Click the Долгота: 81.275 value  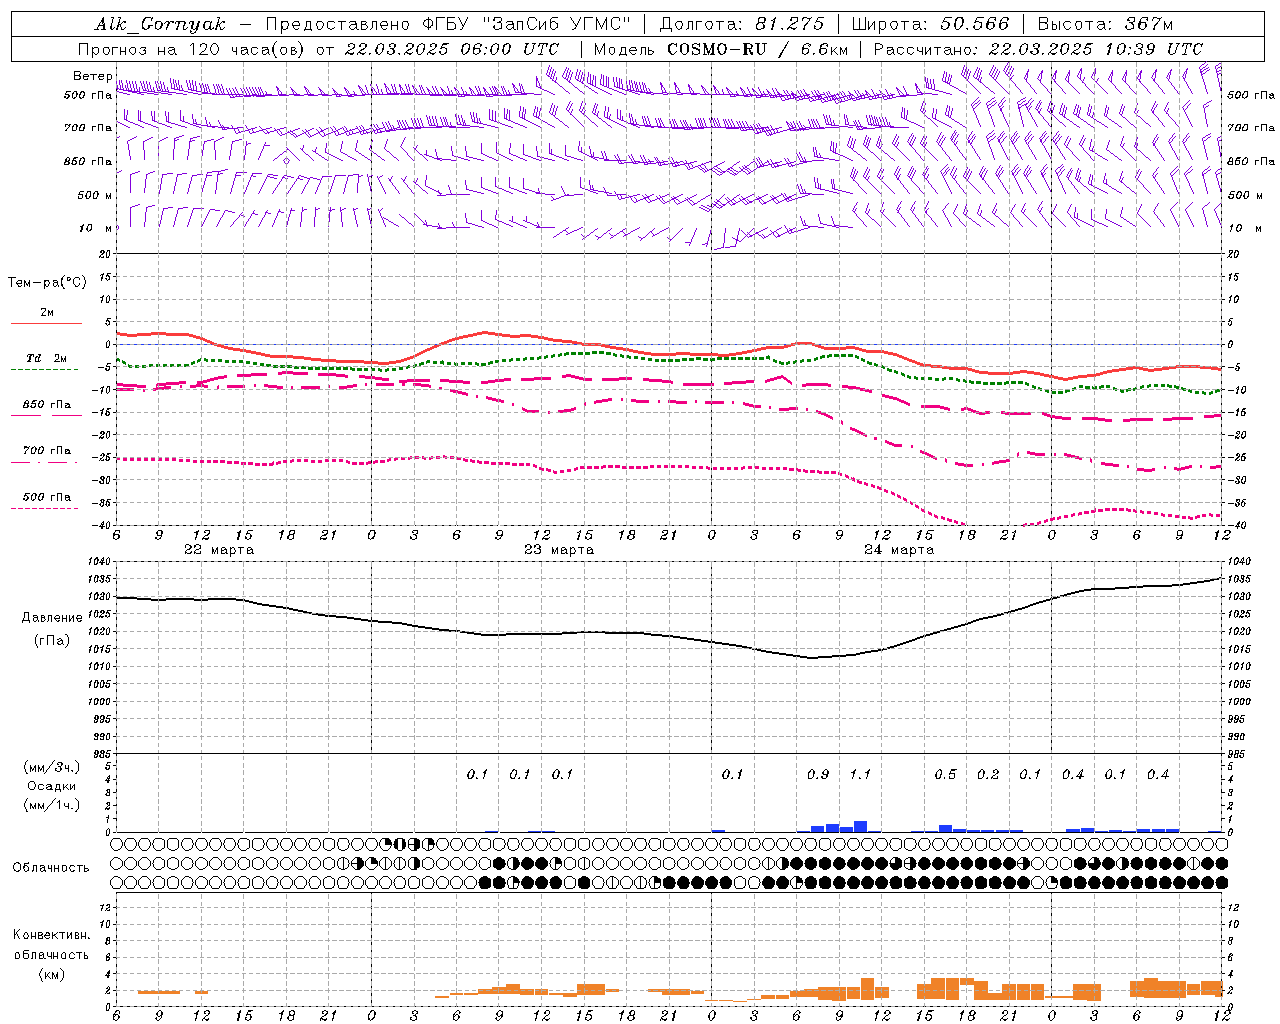coord(742,24)
